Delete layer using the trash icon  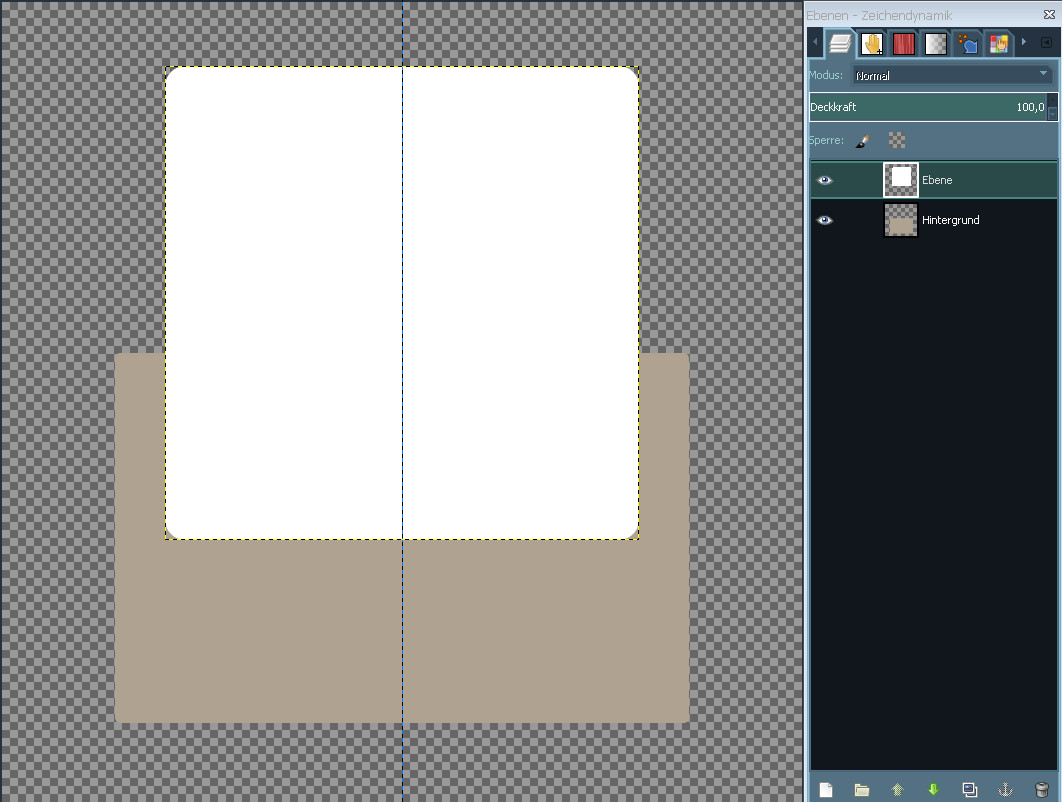(1042, 790)
